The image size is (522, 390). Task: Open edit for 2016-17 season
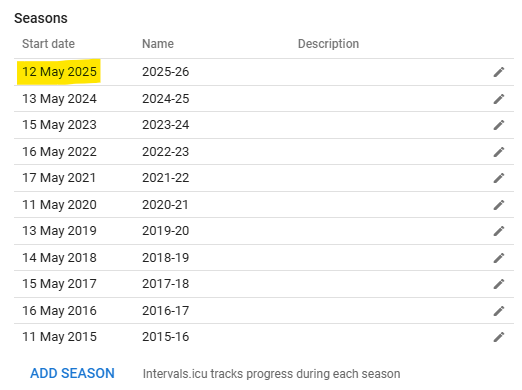coord(499,311)
